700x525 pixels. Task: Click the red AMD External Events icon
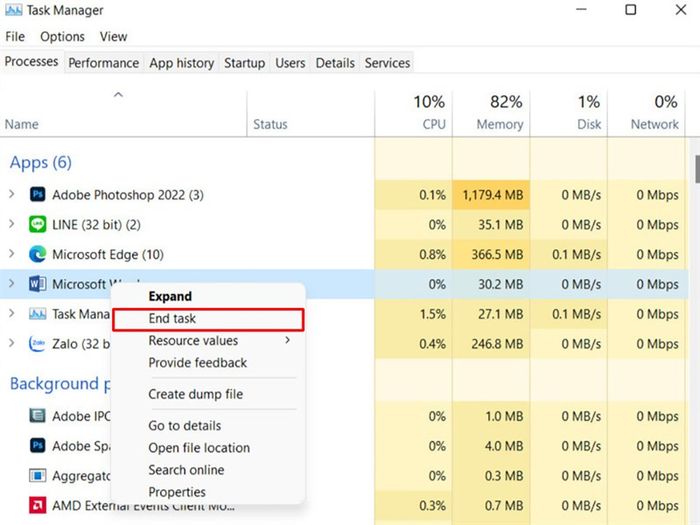pyautogui.click(x=38, y=505)
